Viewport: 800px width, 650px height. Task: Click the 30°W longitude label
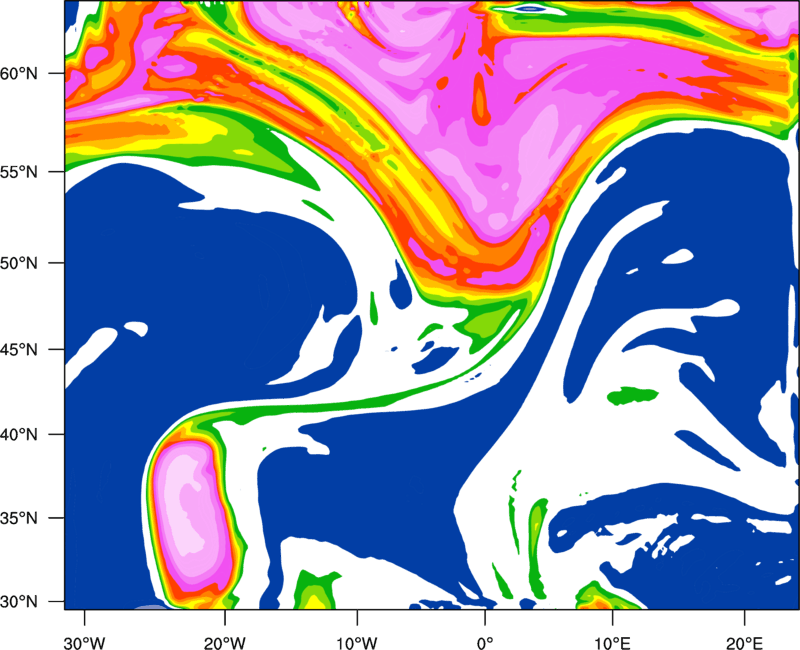coord(84,643)
